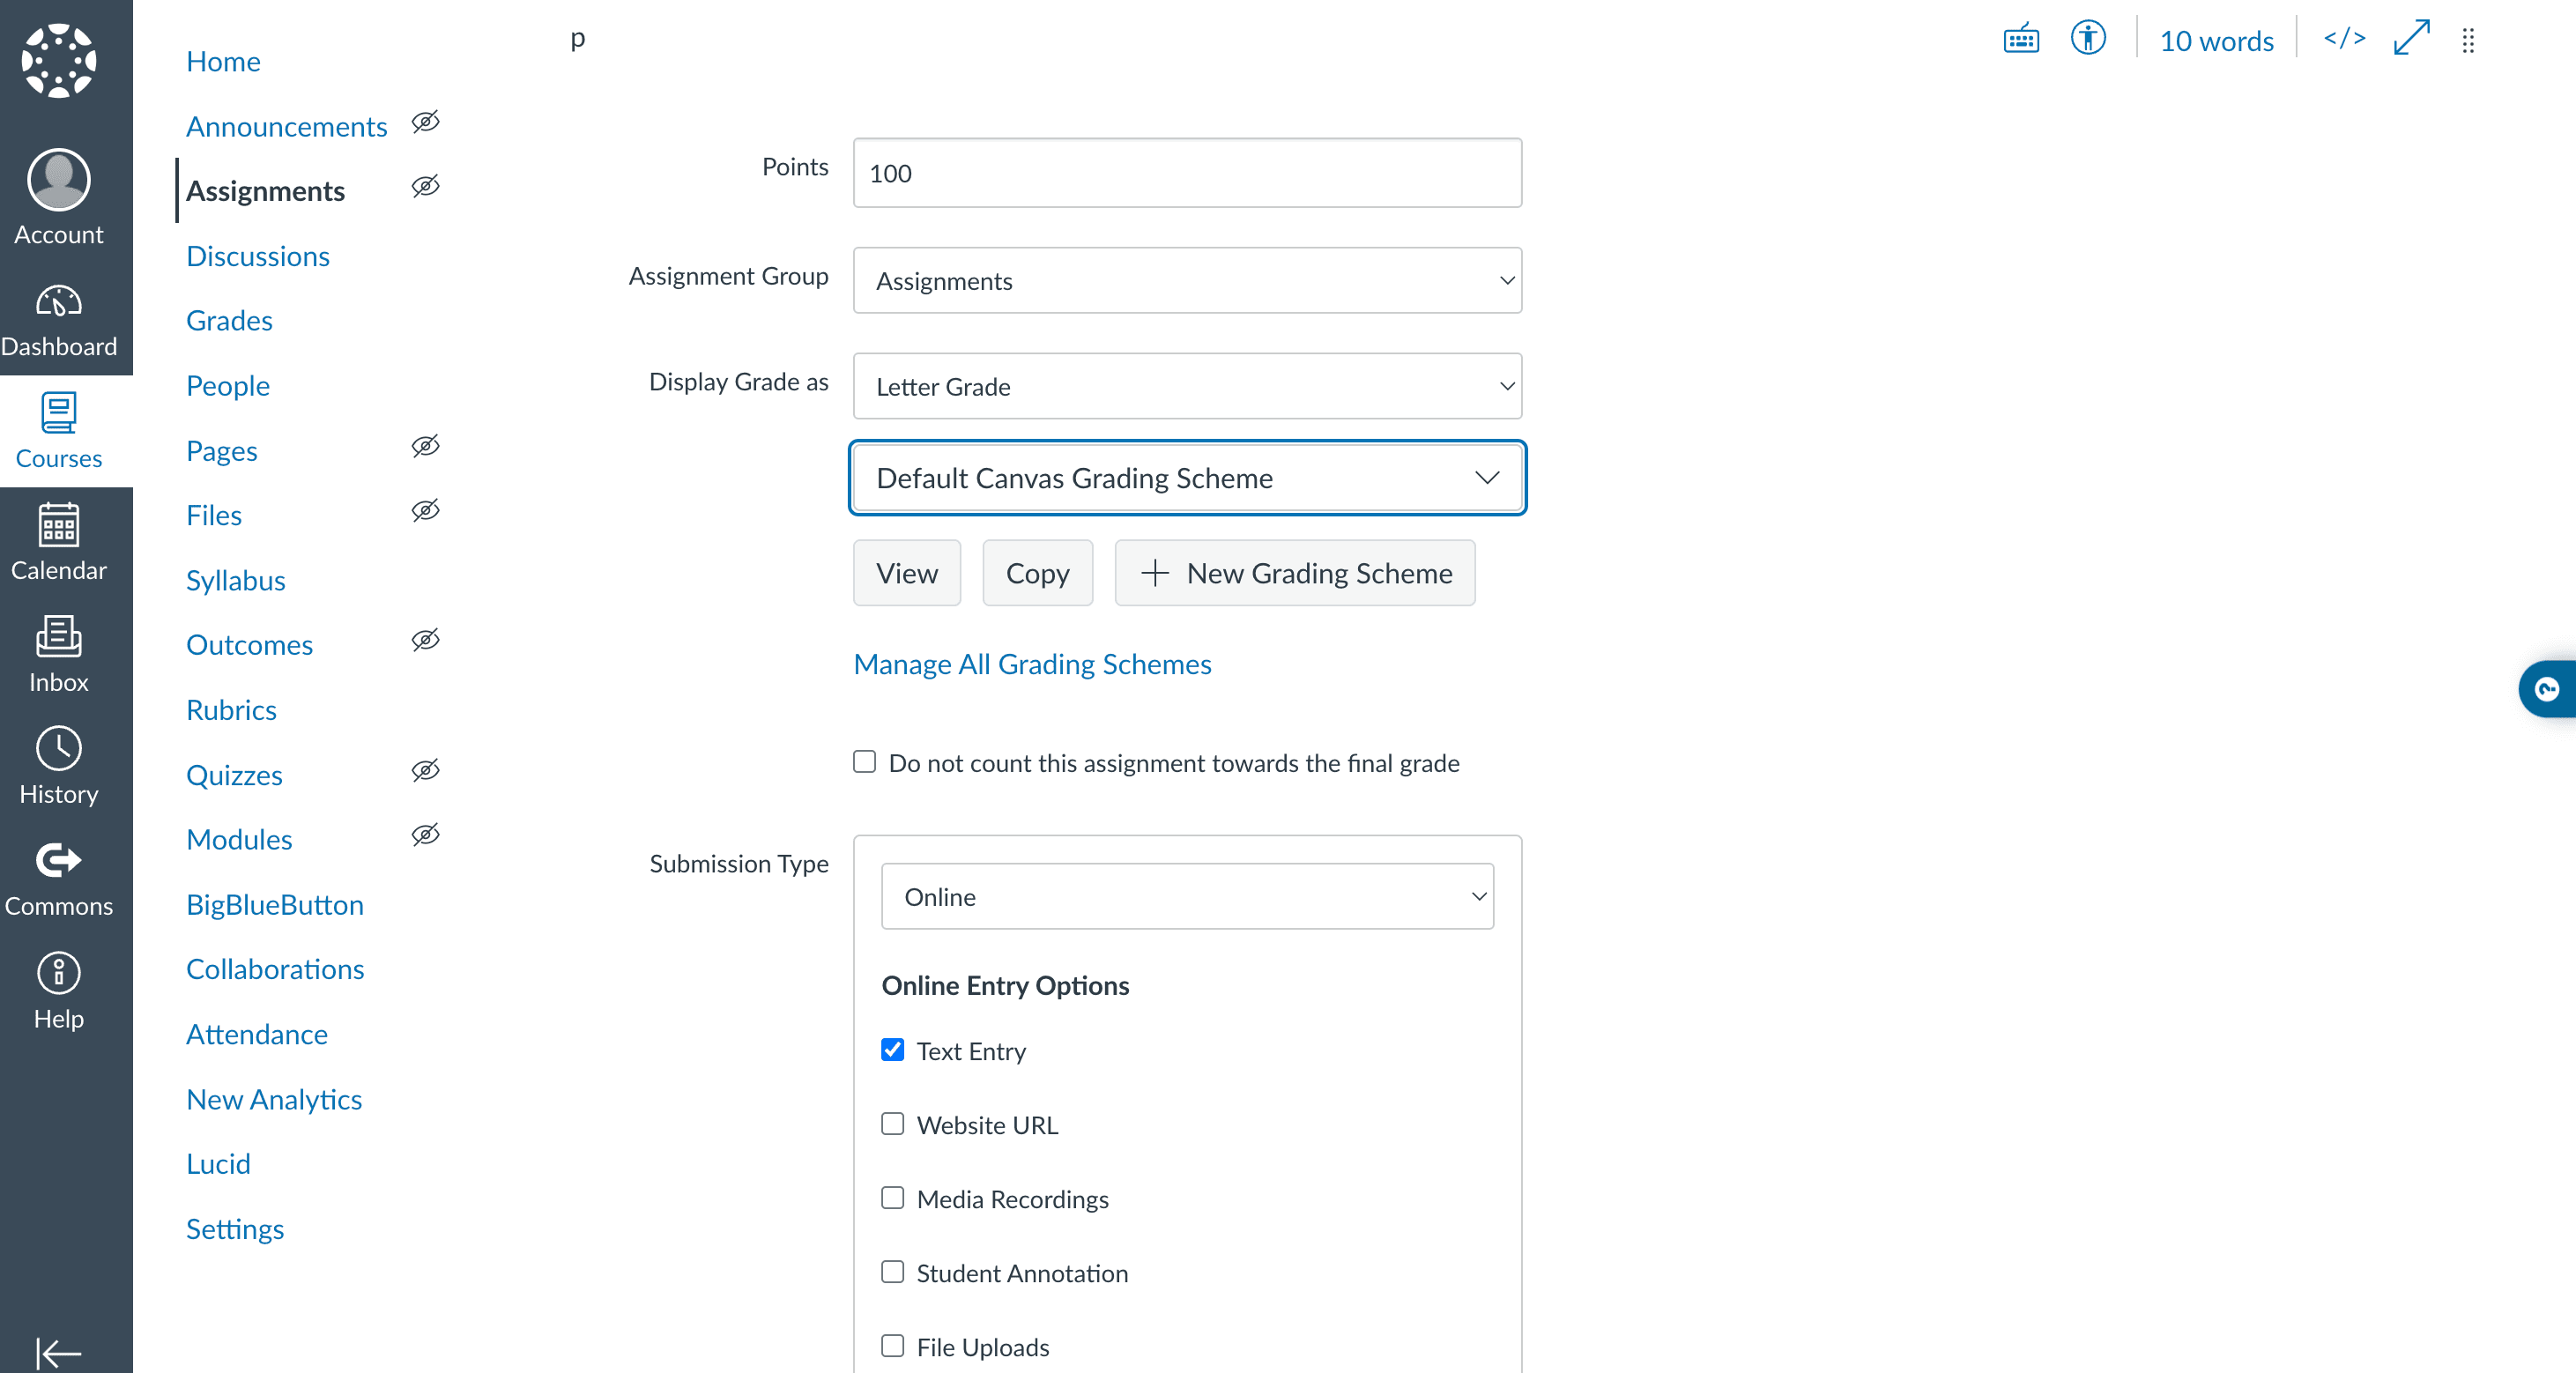The image size is (2576, 1373).
Task: Switch to HTML editor view icon
Action: coord(2344,40)
